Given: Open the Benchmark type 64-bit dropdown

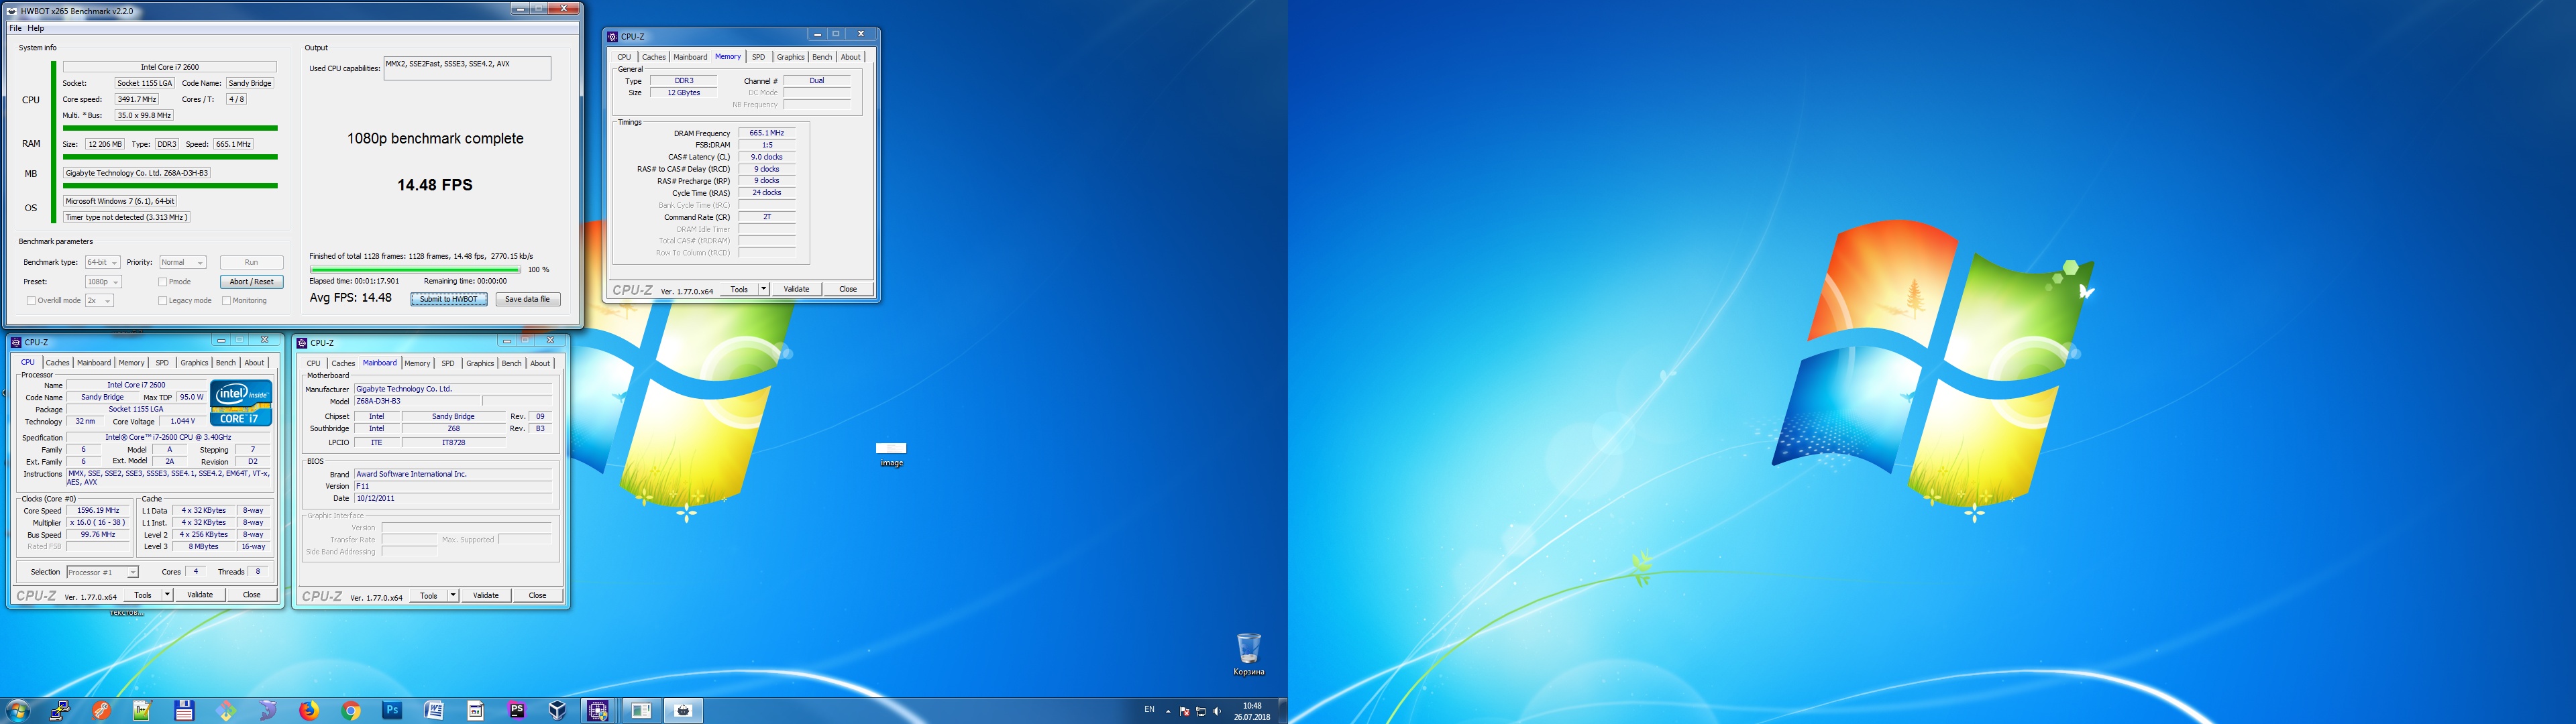Looking at the screenshot, I should (102, 262).
